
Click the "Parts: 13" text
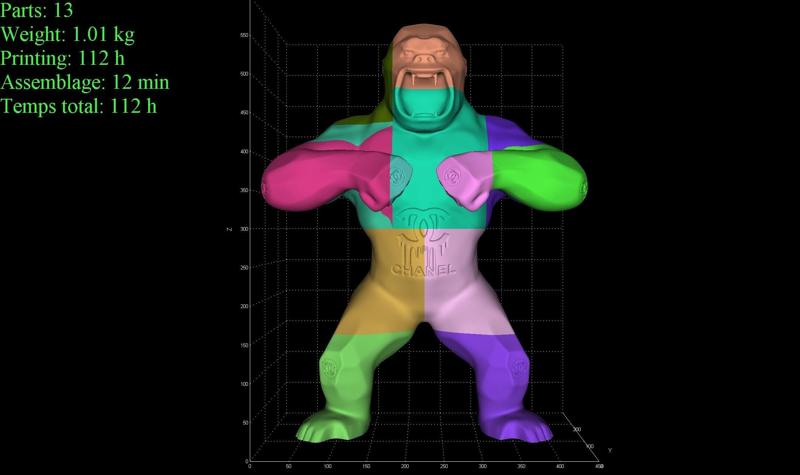[x=36, y=10]
